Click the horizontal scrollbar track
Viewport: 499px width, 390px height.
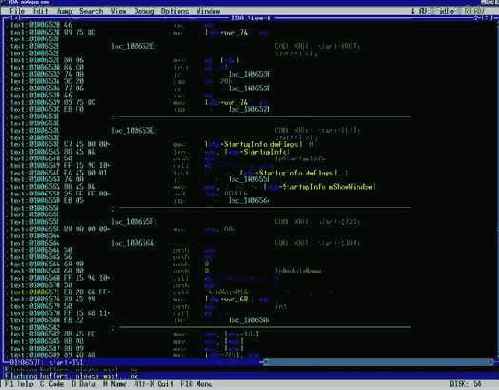377,362
